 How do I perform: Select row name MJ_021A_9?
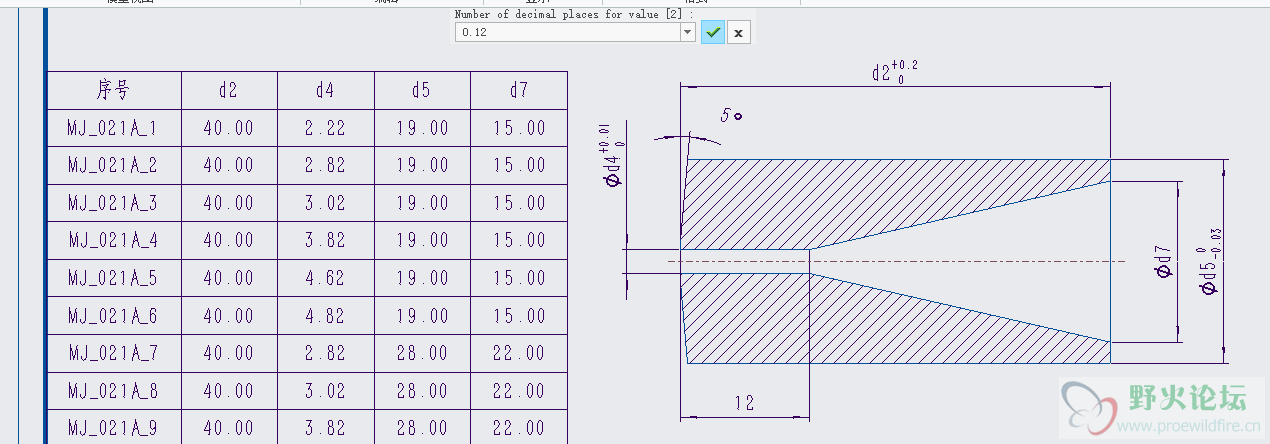point(114,428)
